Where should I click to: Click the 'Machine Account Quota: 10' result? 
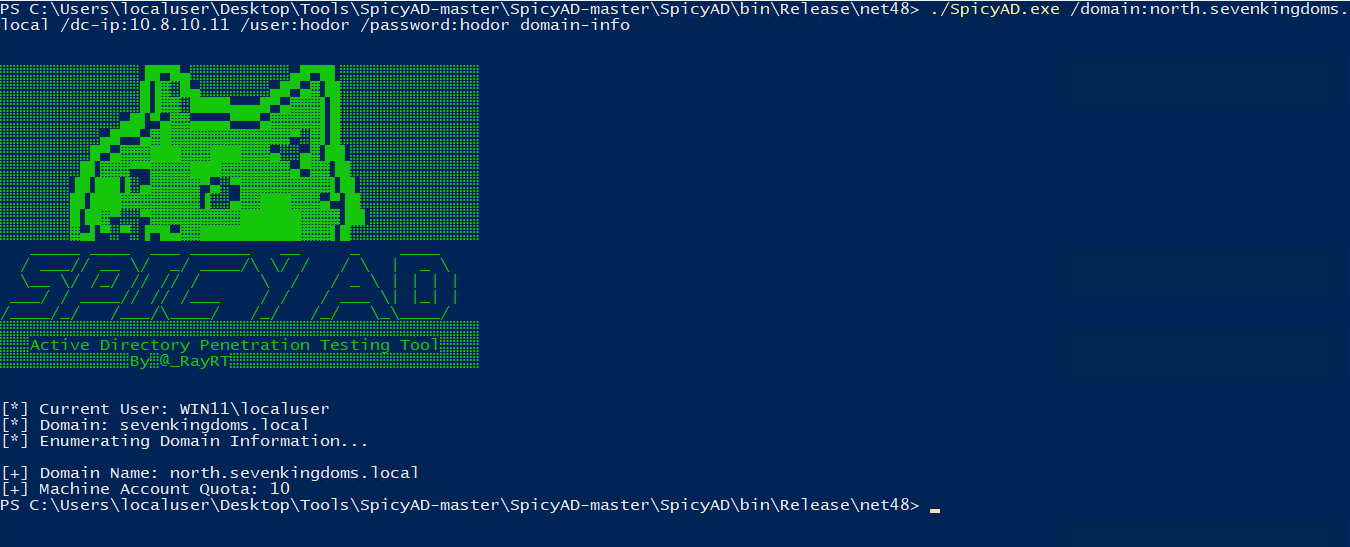(x=165, y=489)
